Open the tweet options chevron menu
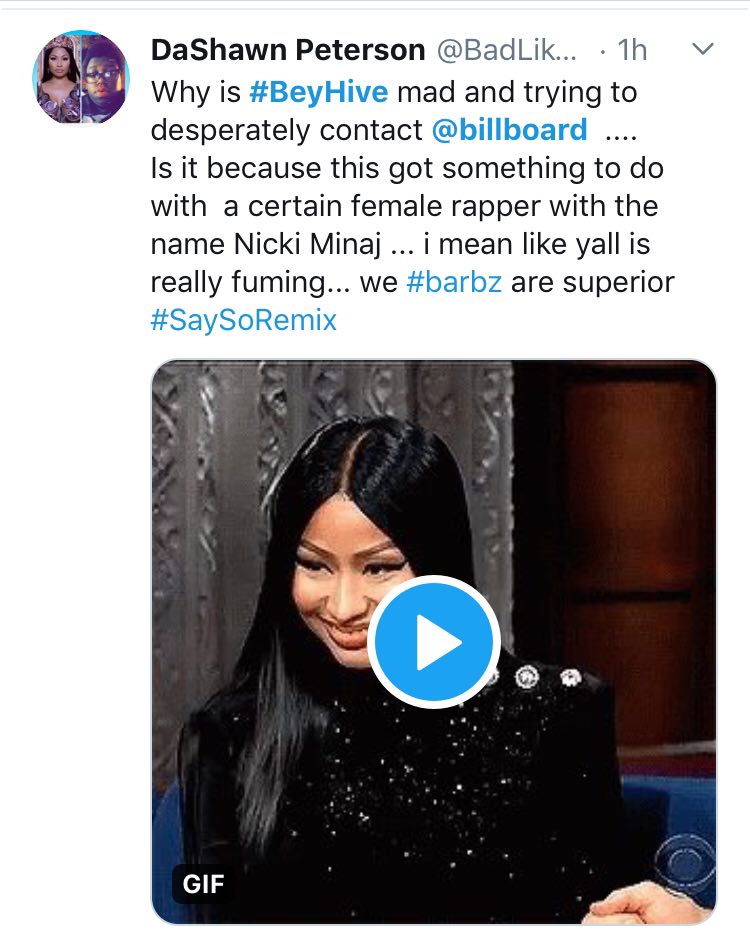The image size is (750, 931). (703, 49)
